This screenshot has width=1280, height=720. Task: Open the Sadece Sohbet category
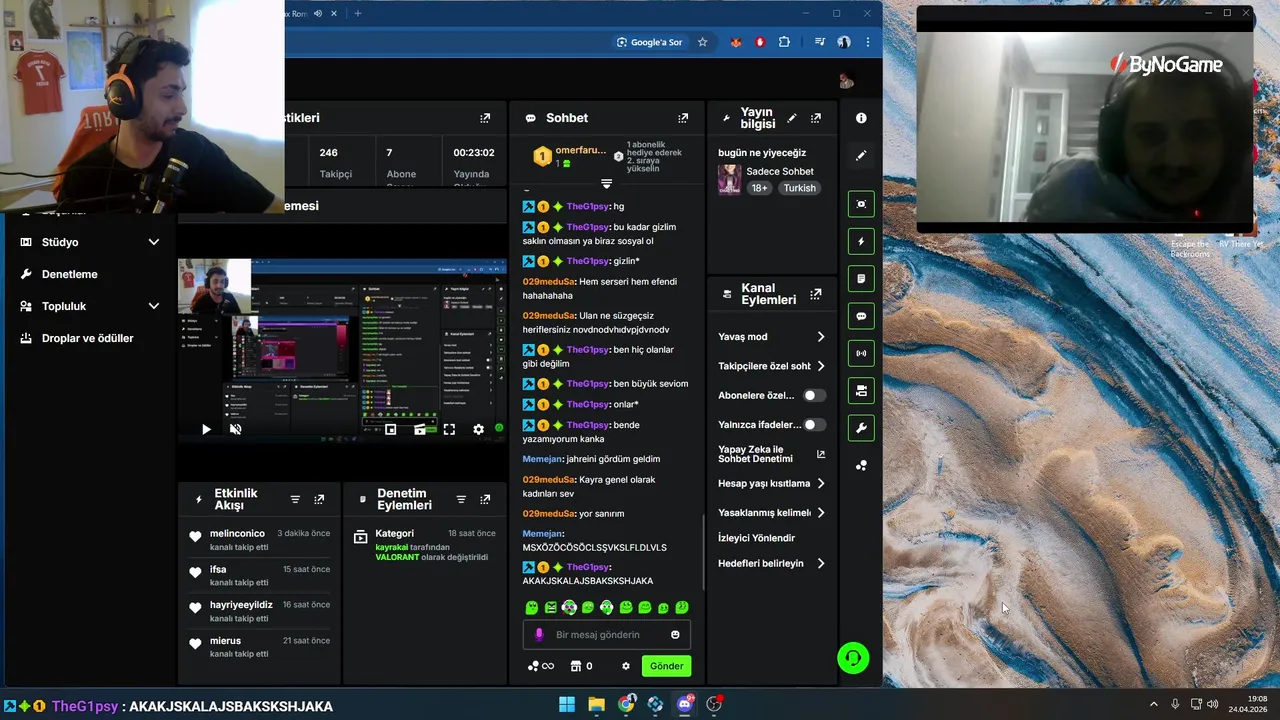click(x=780, y=171)
